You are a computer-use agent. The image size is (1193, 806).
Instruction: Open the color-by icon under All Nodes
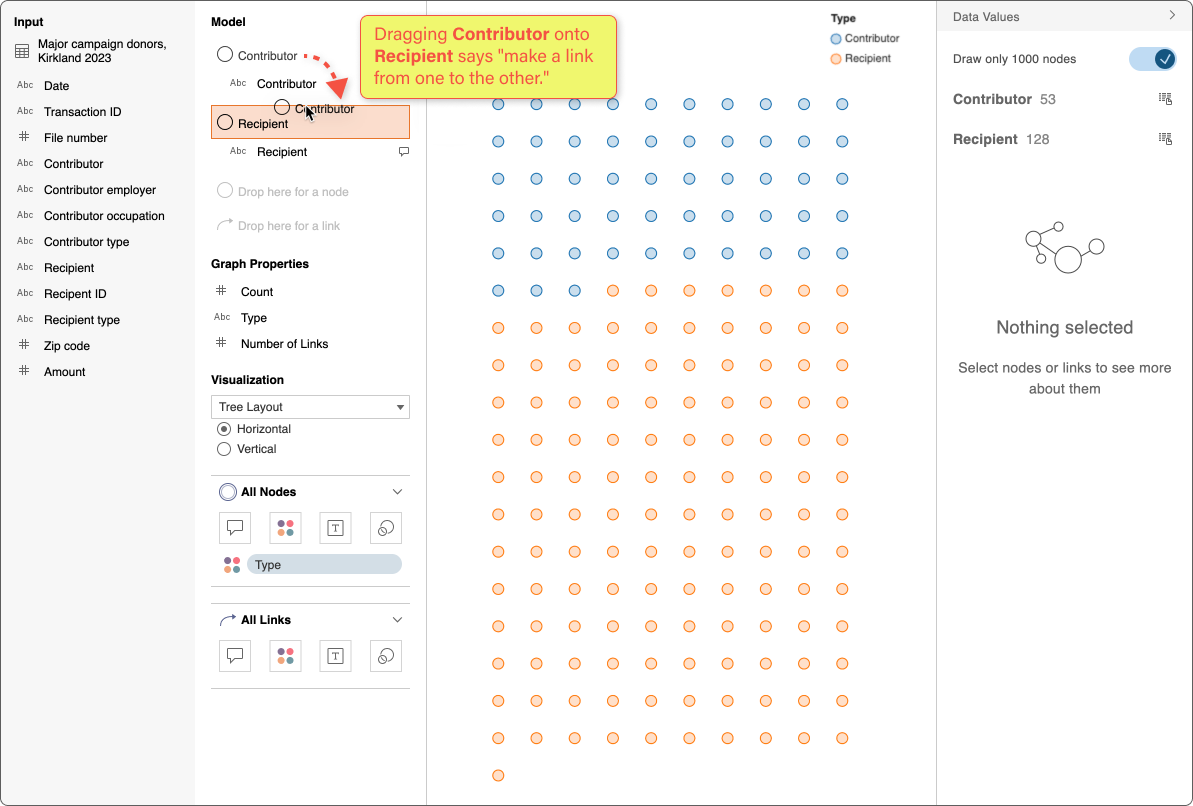coord(285,527)
